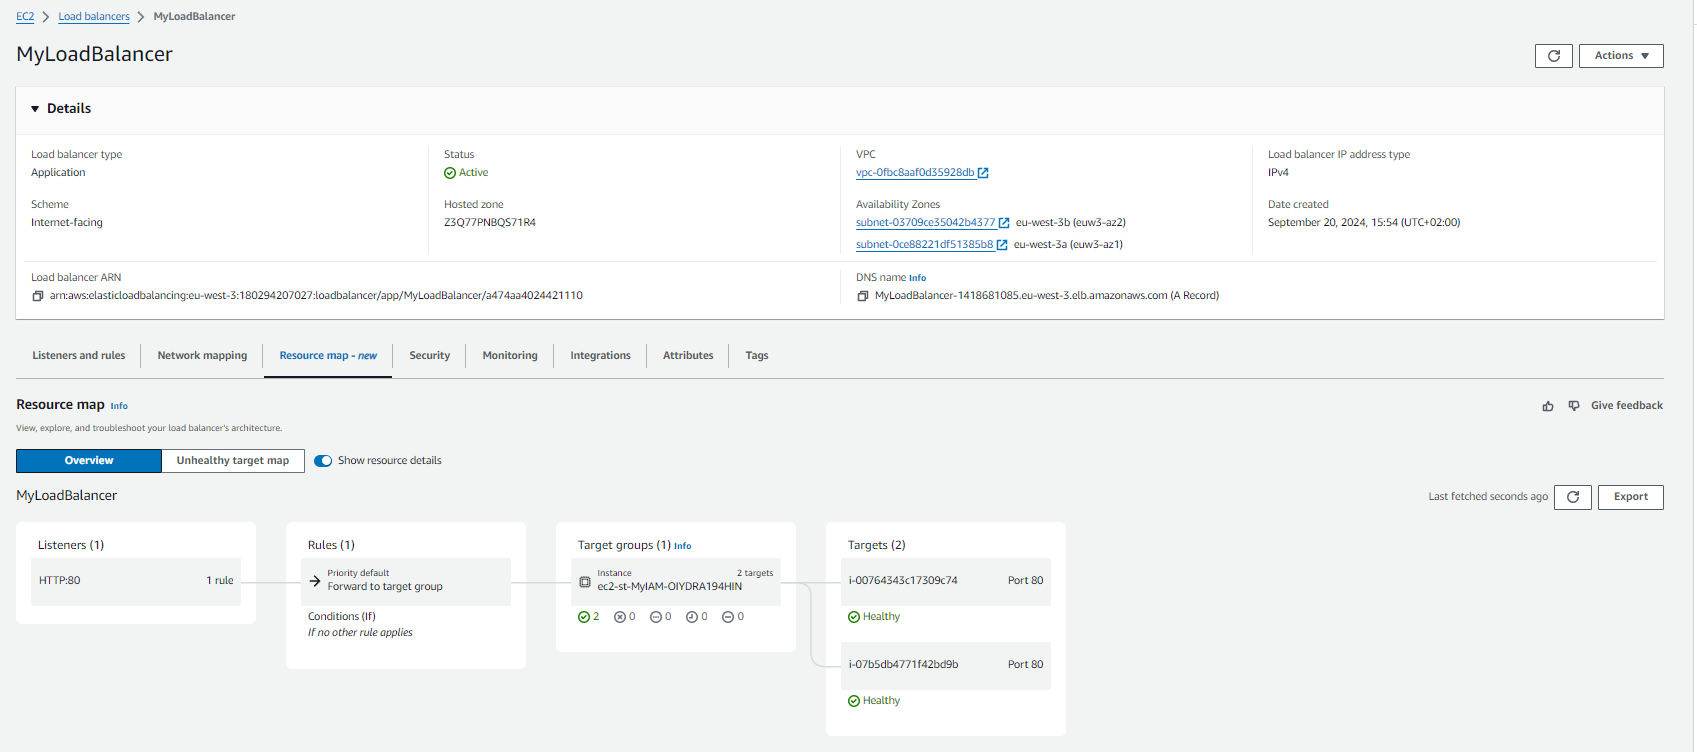Click the draining targets count icon
The height and width of the screenshot is (752, 1697).
coord(728,617)
